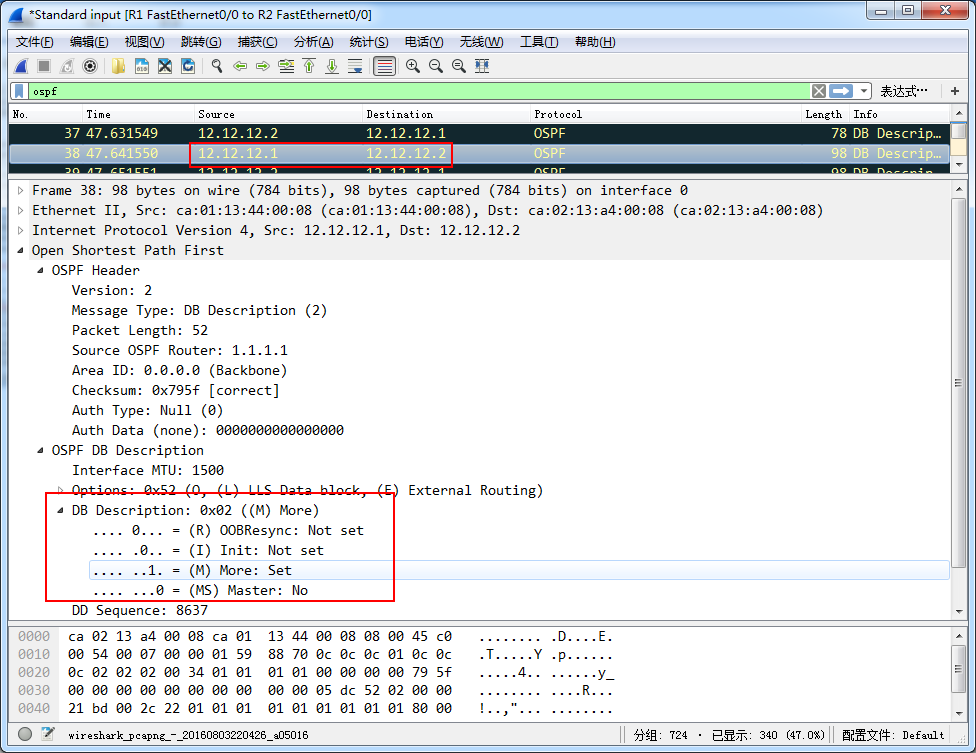Collapse DB Description: 0x02 node
The width and height of the screenshot is (976, 753).
(60, 510)
